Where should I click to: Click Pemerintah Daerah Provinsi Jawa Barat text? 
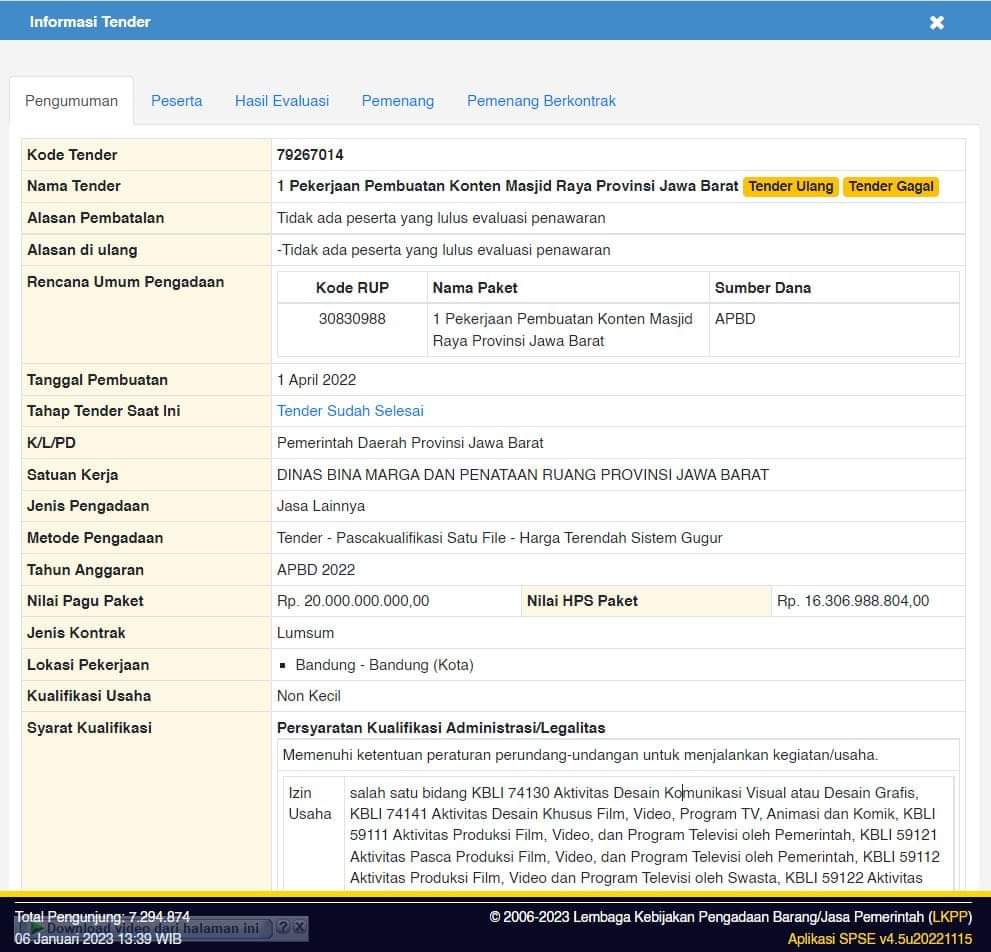[x=410, y=443]
